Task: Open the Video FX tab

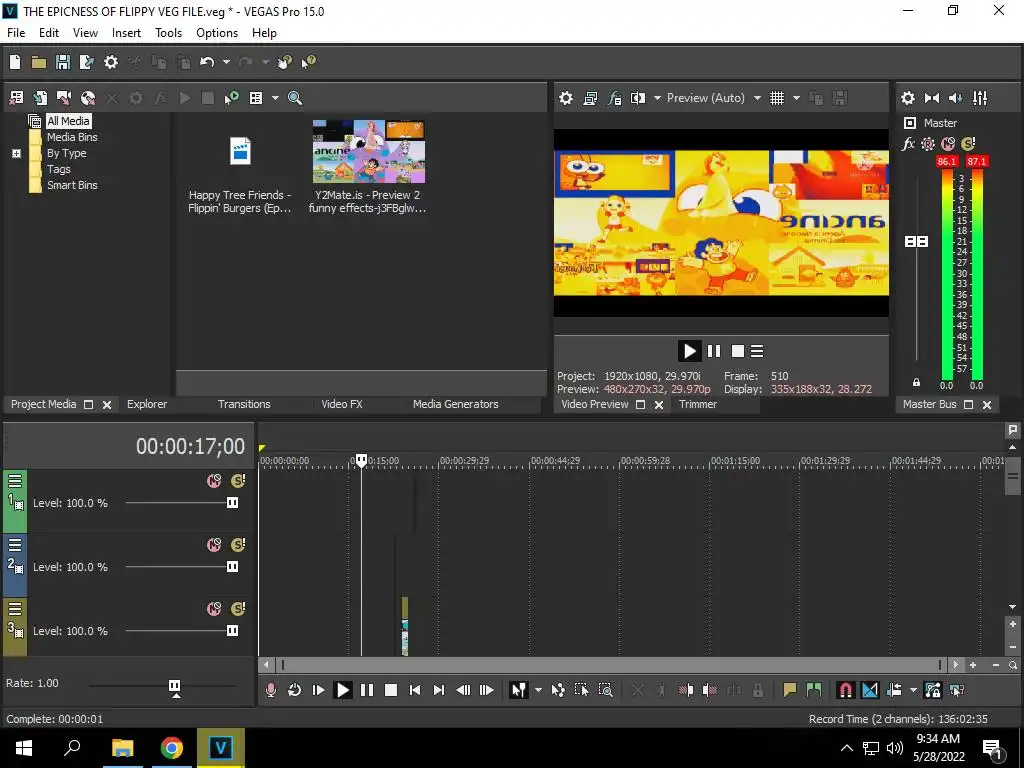Action: tap(342, 404)
